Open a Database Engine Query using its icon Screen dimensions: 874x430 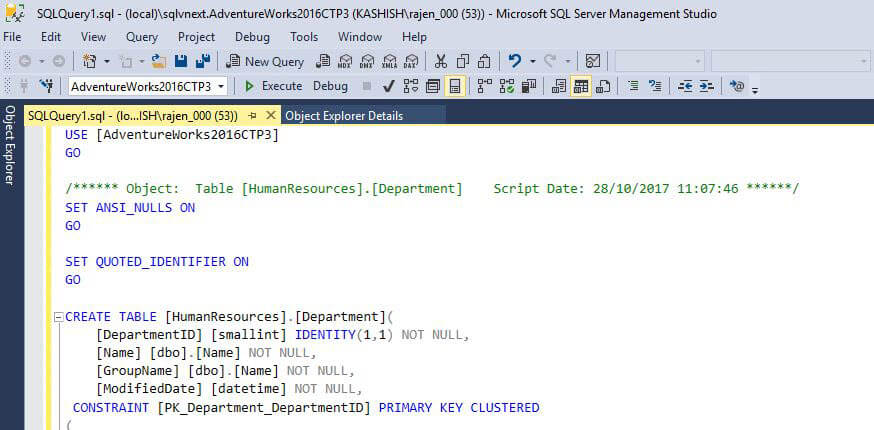pos(323,61)
